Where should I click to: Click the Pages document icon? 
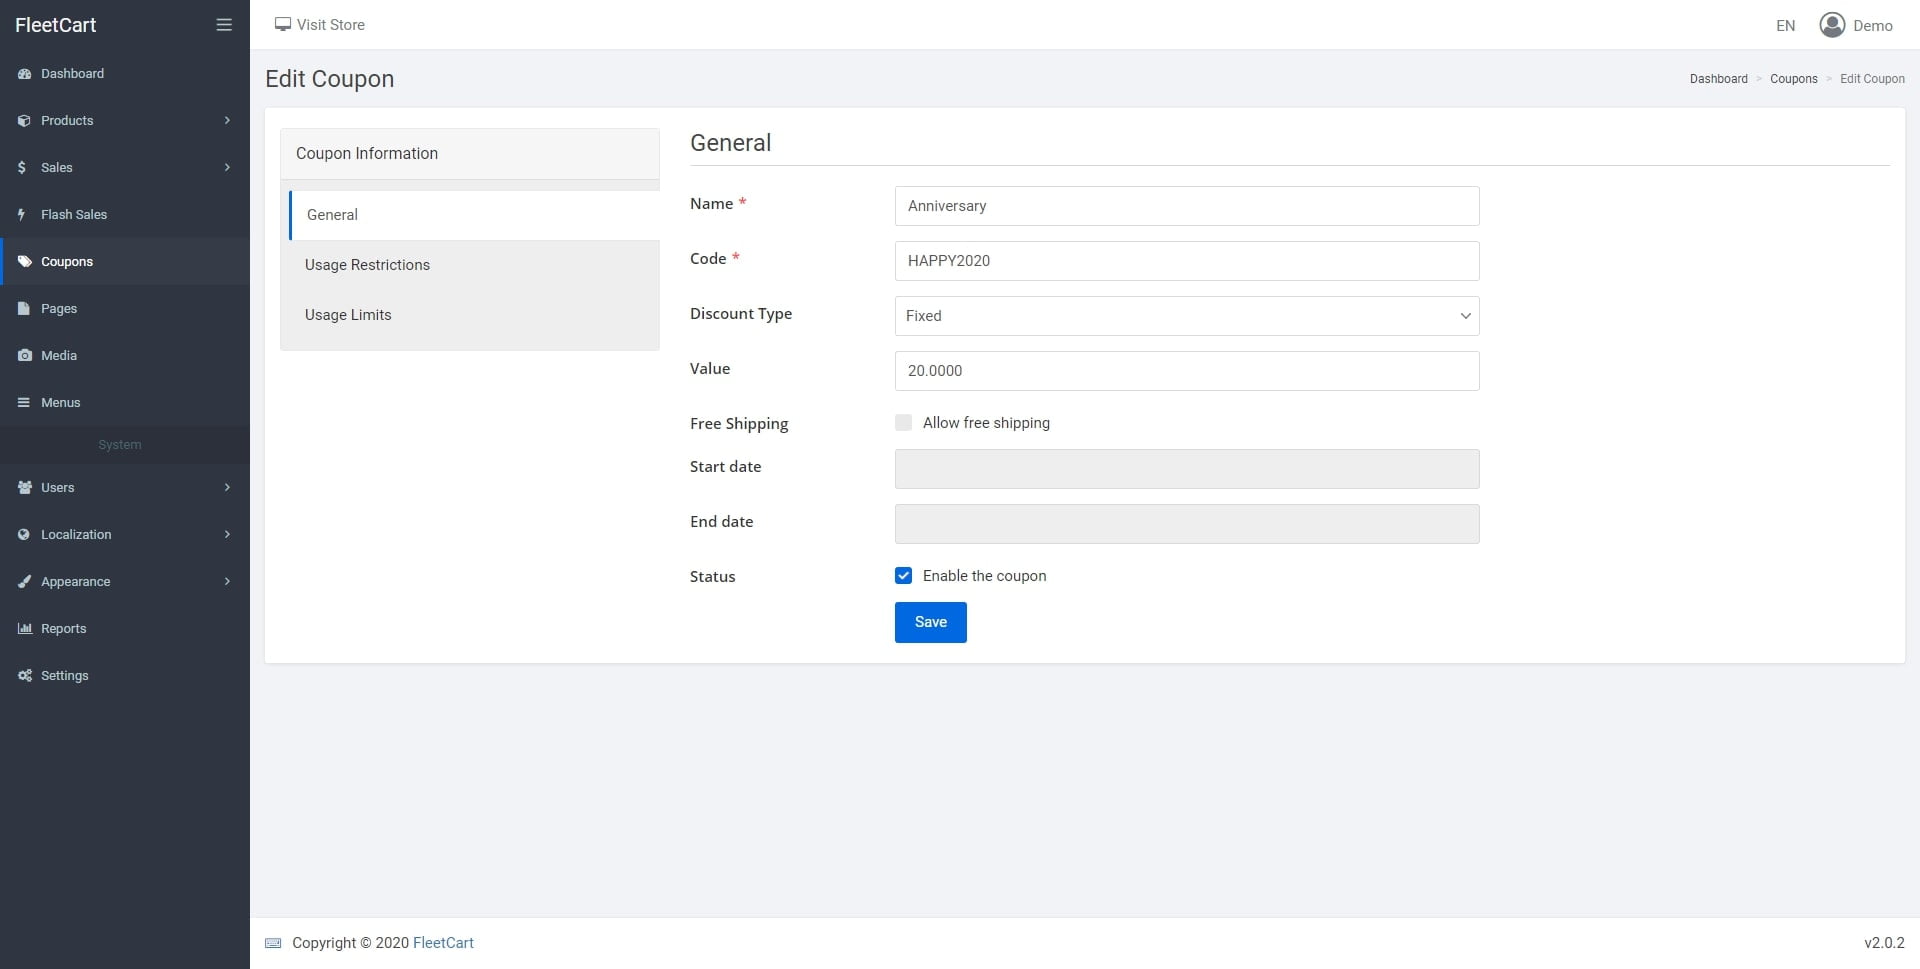click(24, 309)
